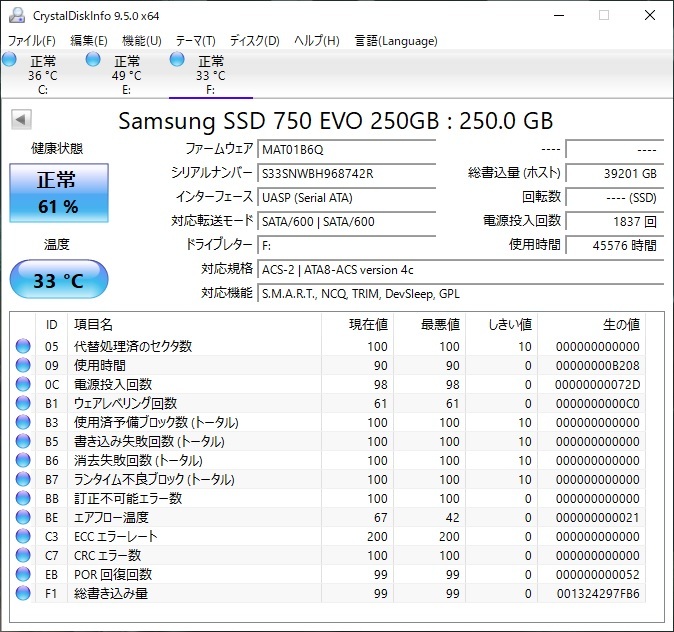Click the しきい値 column header

pyautogui.click(x=502, y=324)
